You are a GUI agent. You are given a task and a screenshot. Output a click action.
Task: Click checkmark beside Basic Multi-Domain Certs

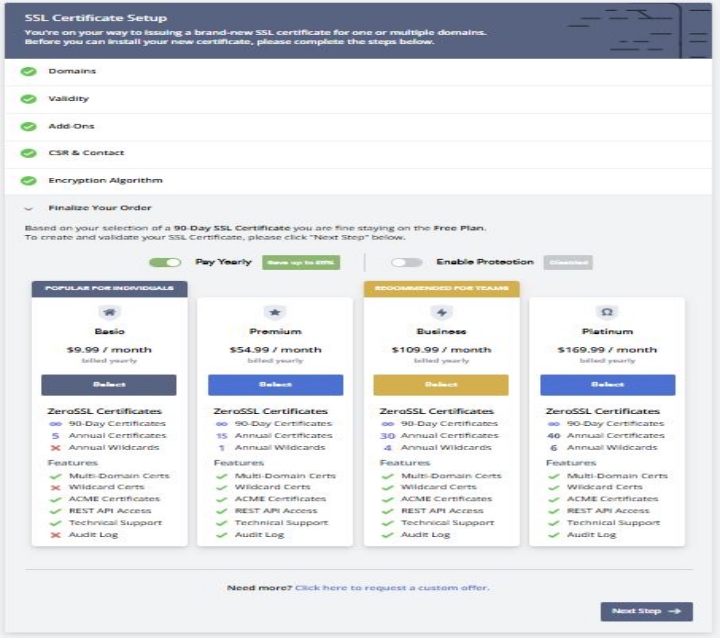(x=56, y=476)
